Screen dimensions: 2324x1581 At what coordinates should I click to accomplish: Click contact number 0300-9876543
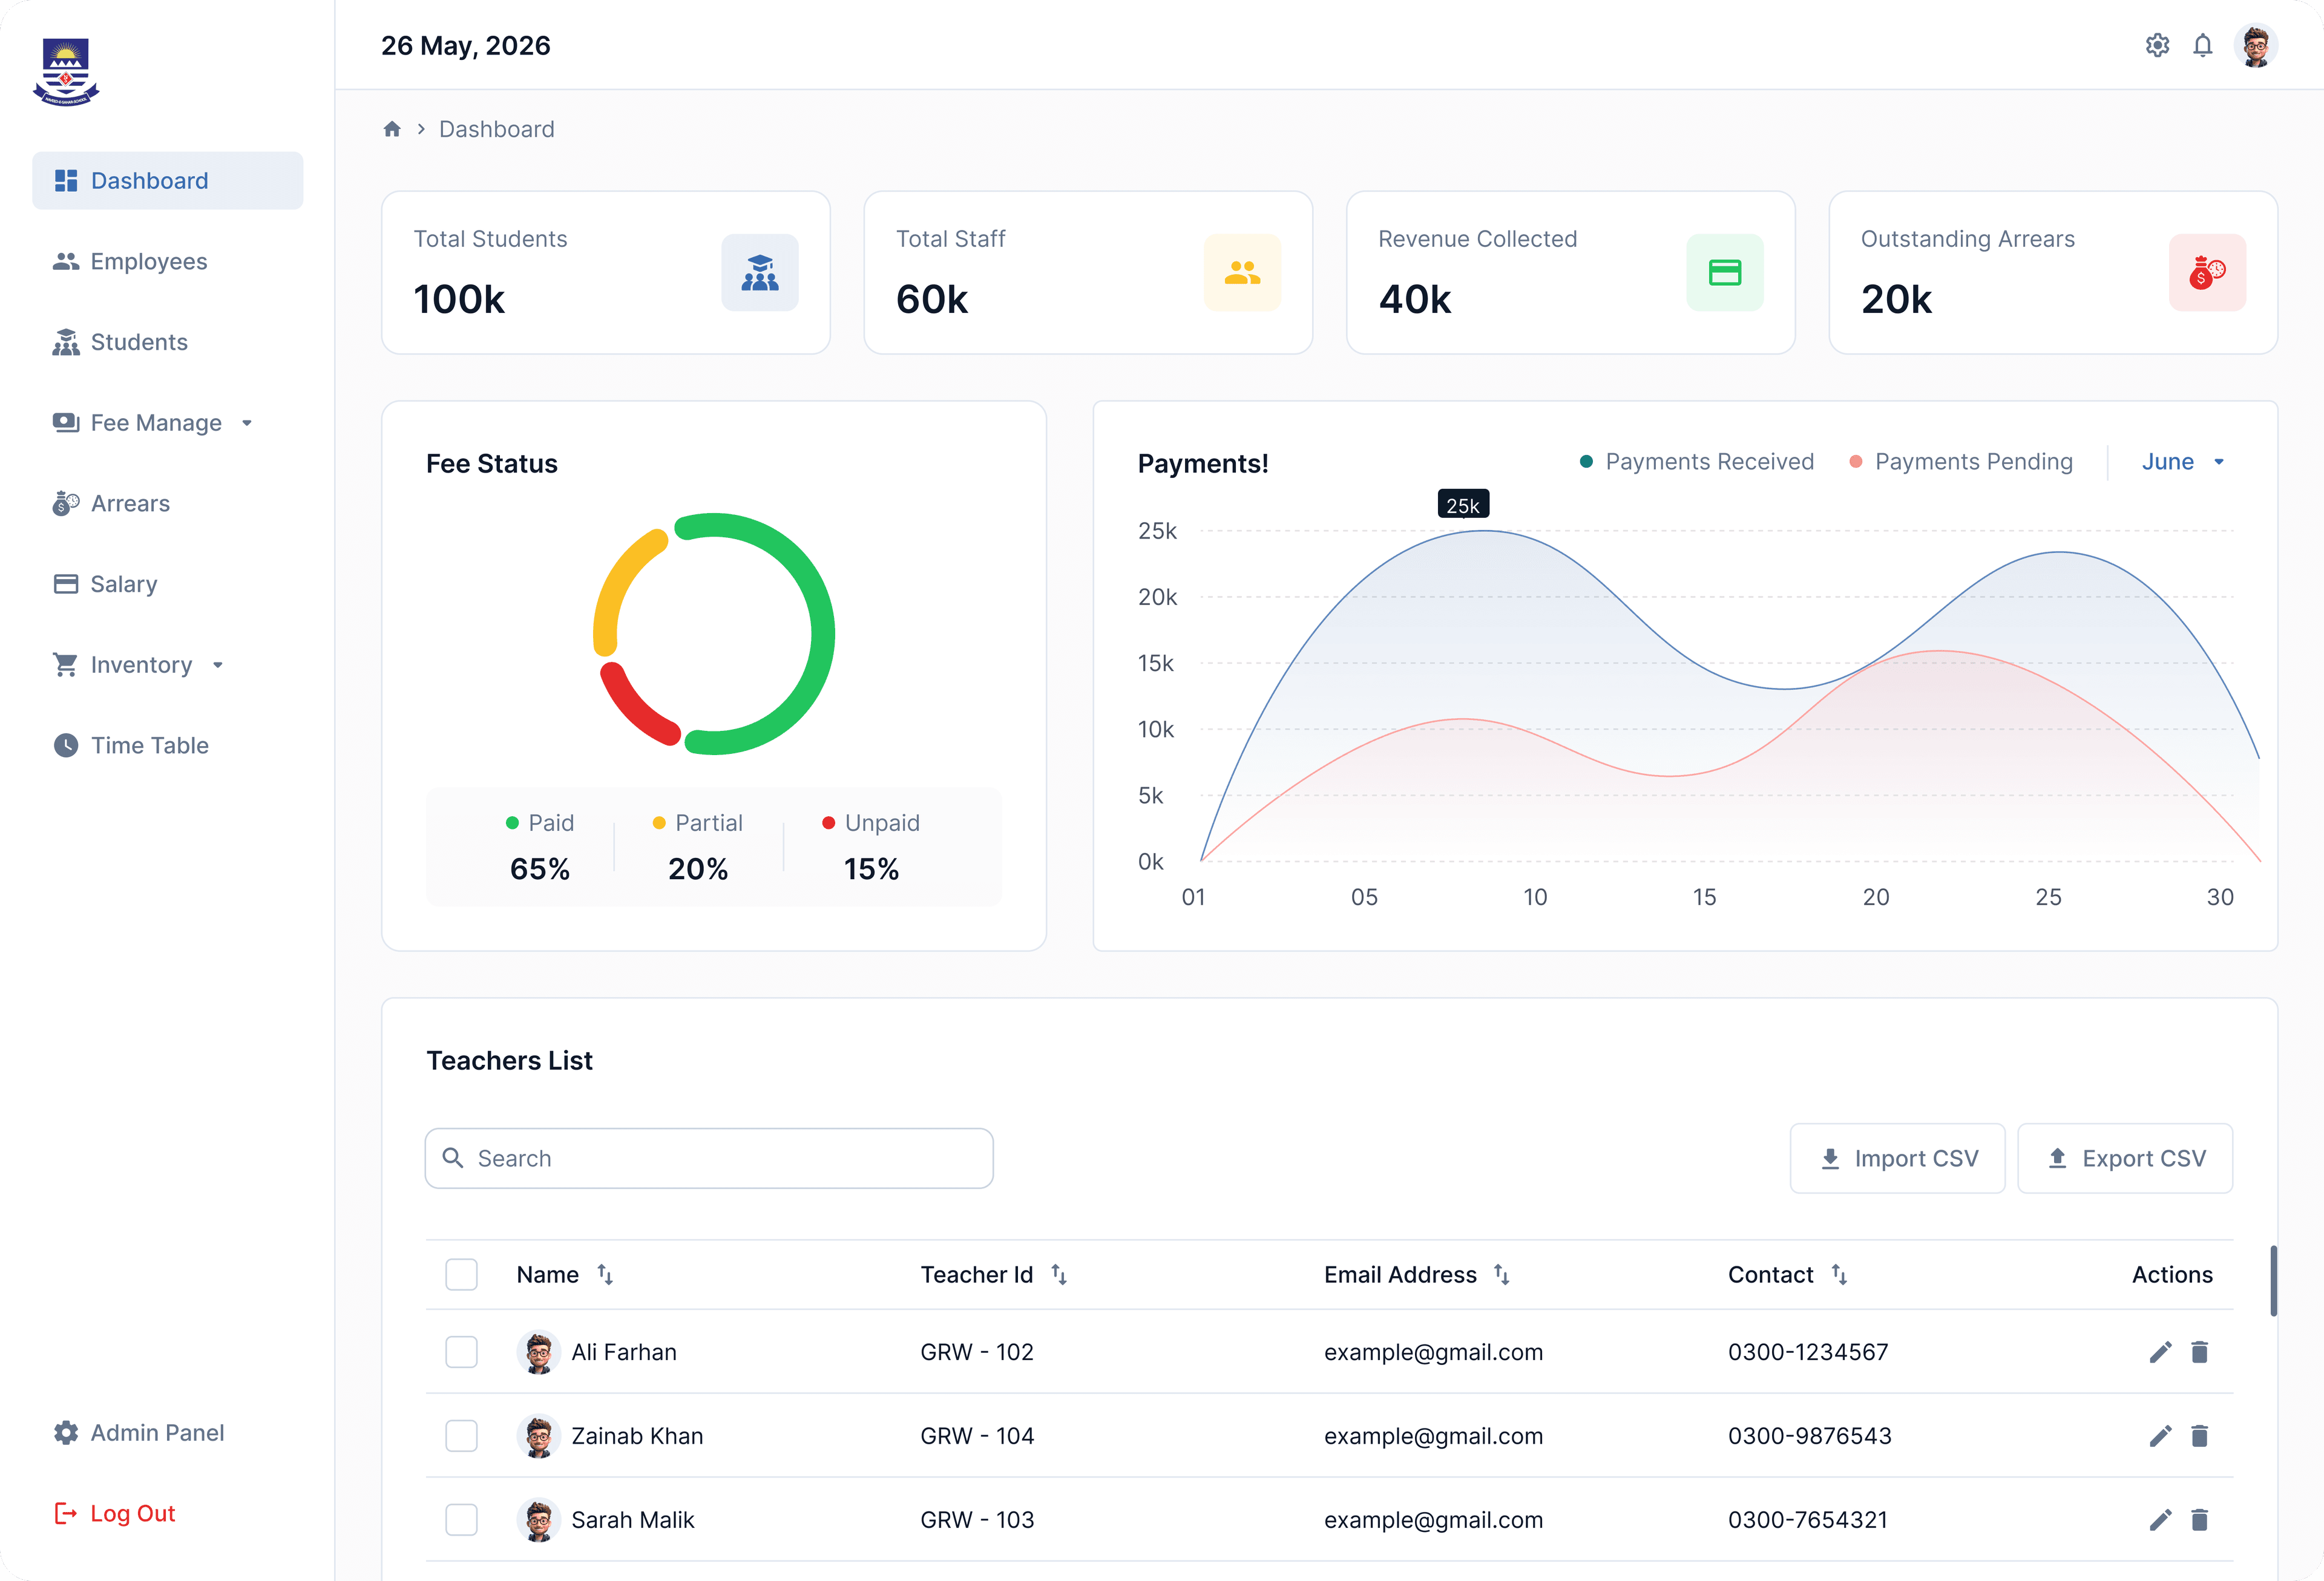(x=1809, y=1436)
